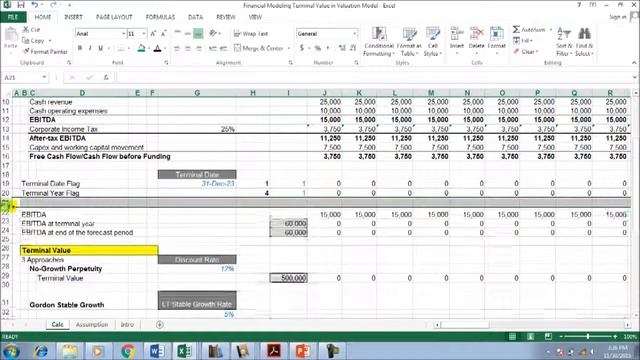Switch to DATA ribbon tab
The height and width of the screenshot is (360, 640).
[x=195, y=17]
